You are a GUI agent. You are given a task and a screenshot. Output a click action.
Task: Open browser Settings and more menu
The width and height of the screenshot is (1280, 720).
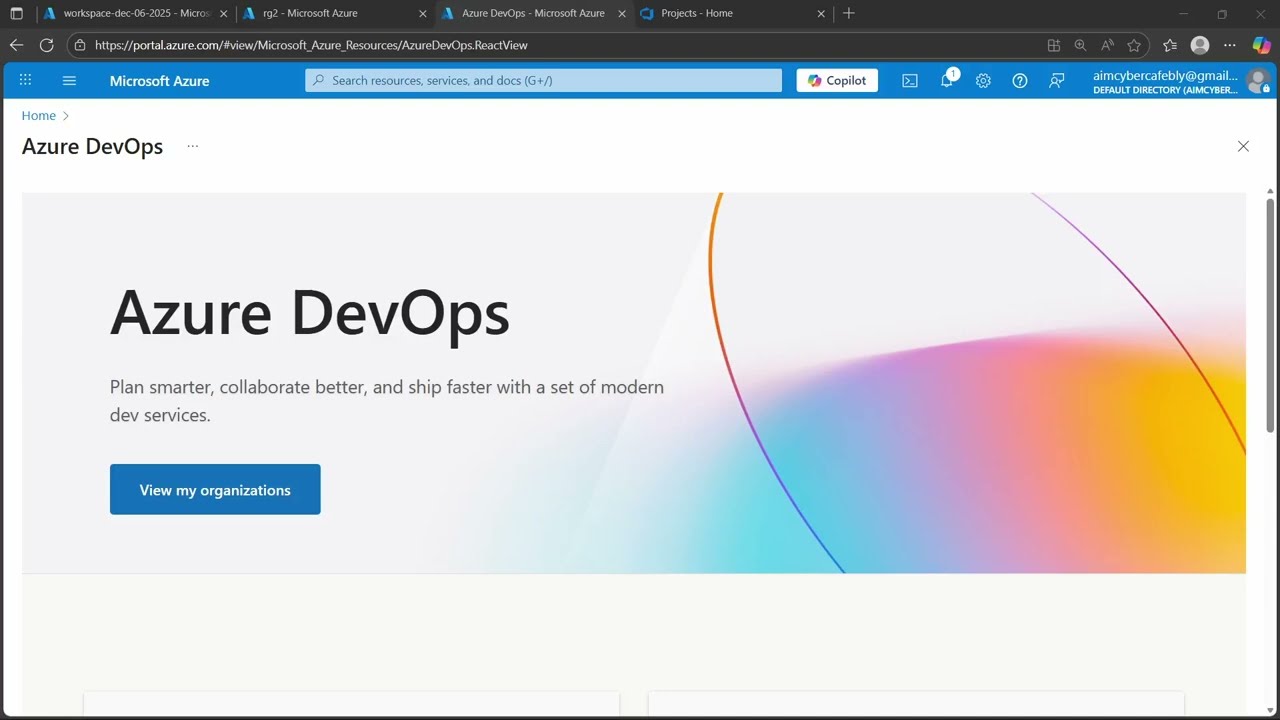pos(1230,45)
